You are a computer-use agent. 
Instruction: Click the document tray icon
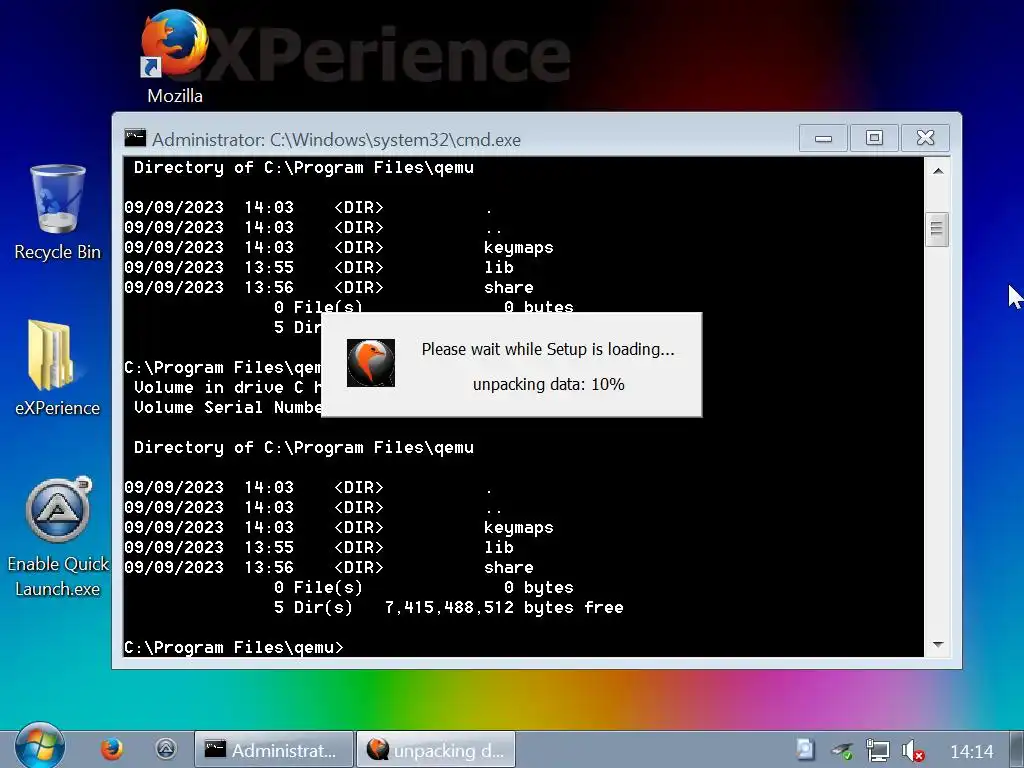tap(805, 749)
